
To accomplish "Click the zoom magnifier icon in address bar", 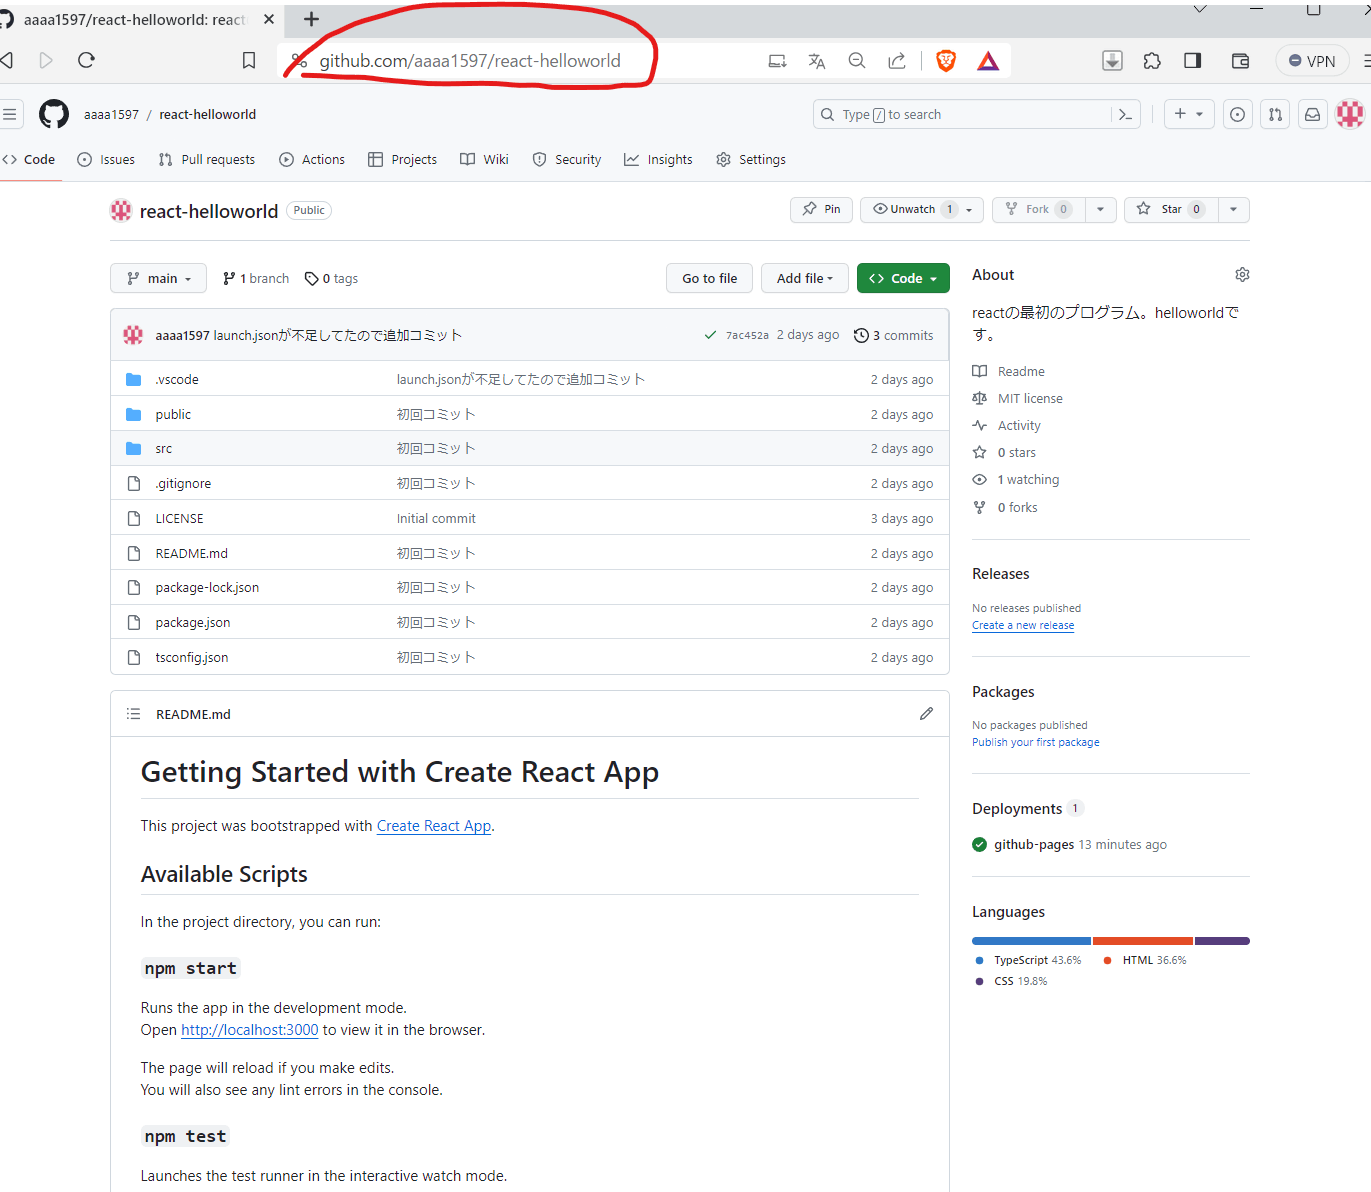I will tap(857, 61).
